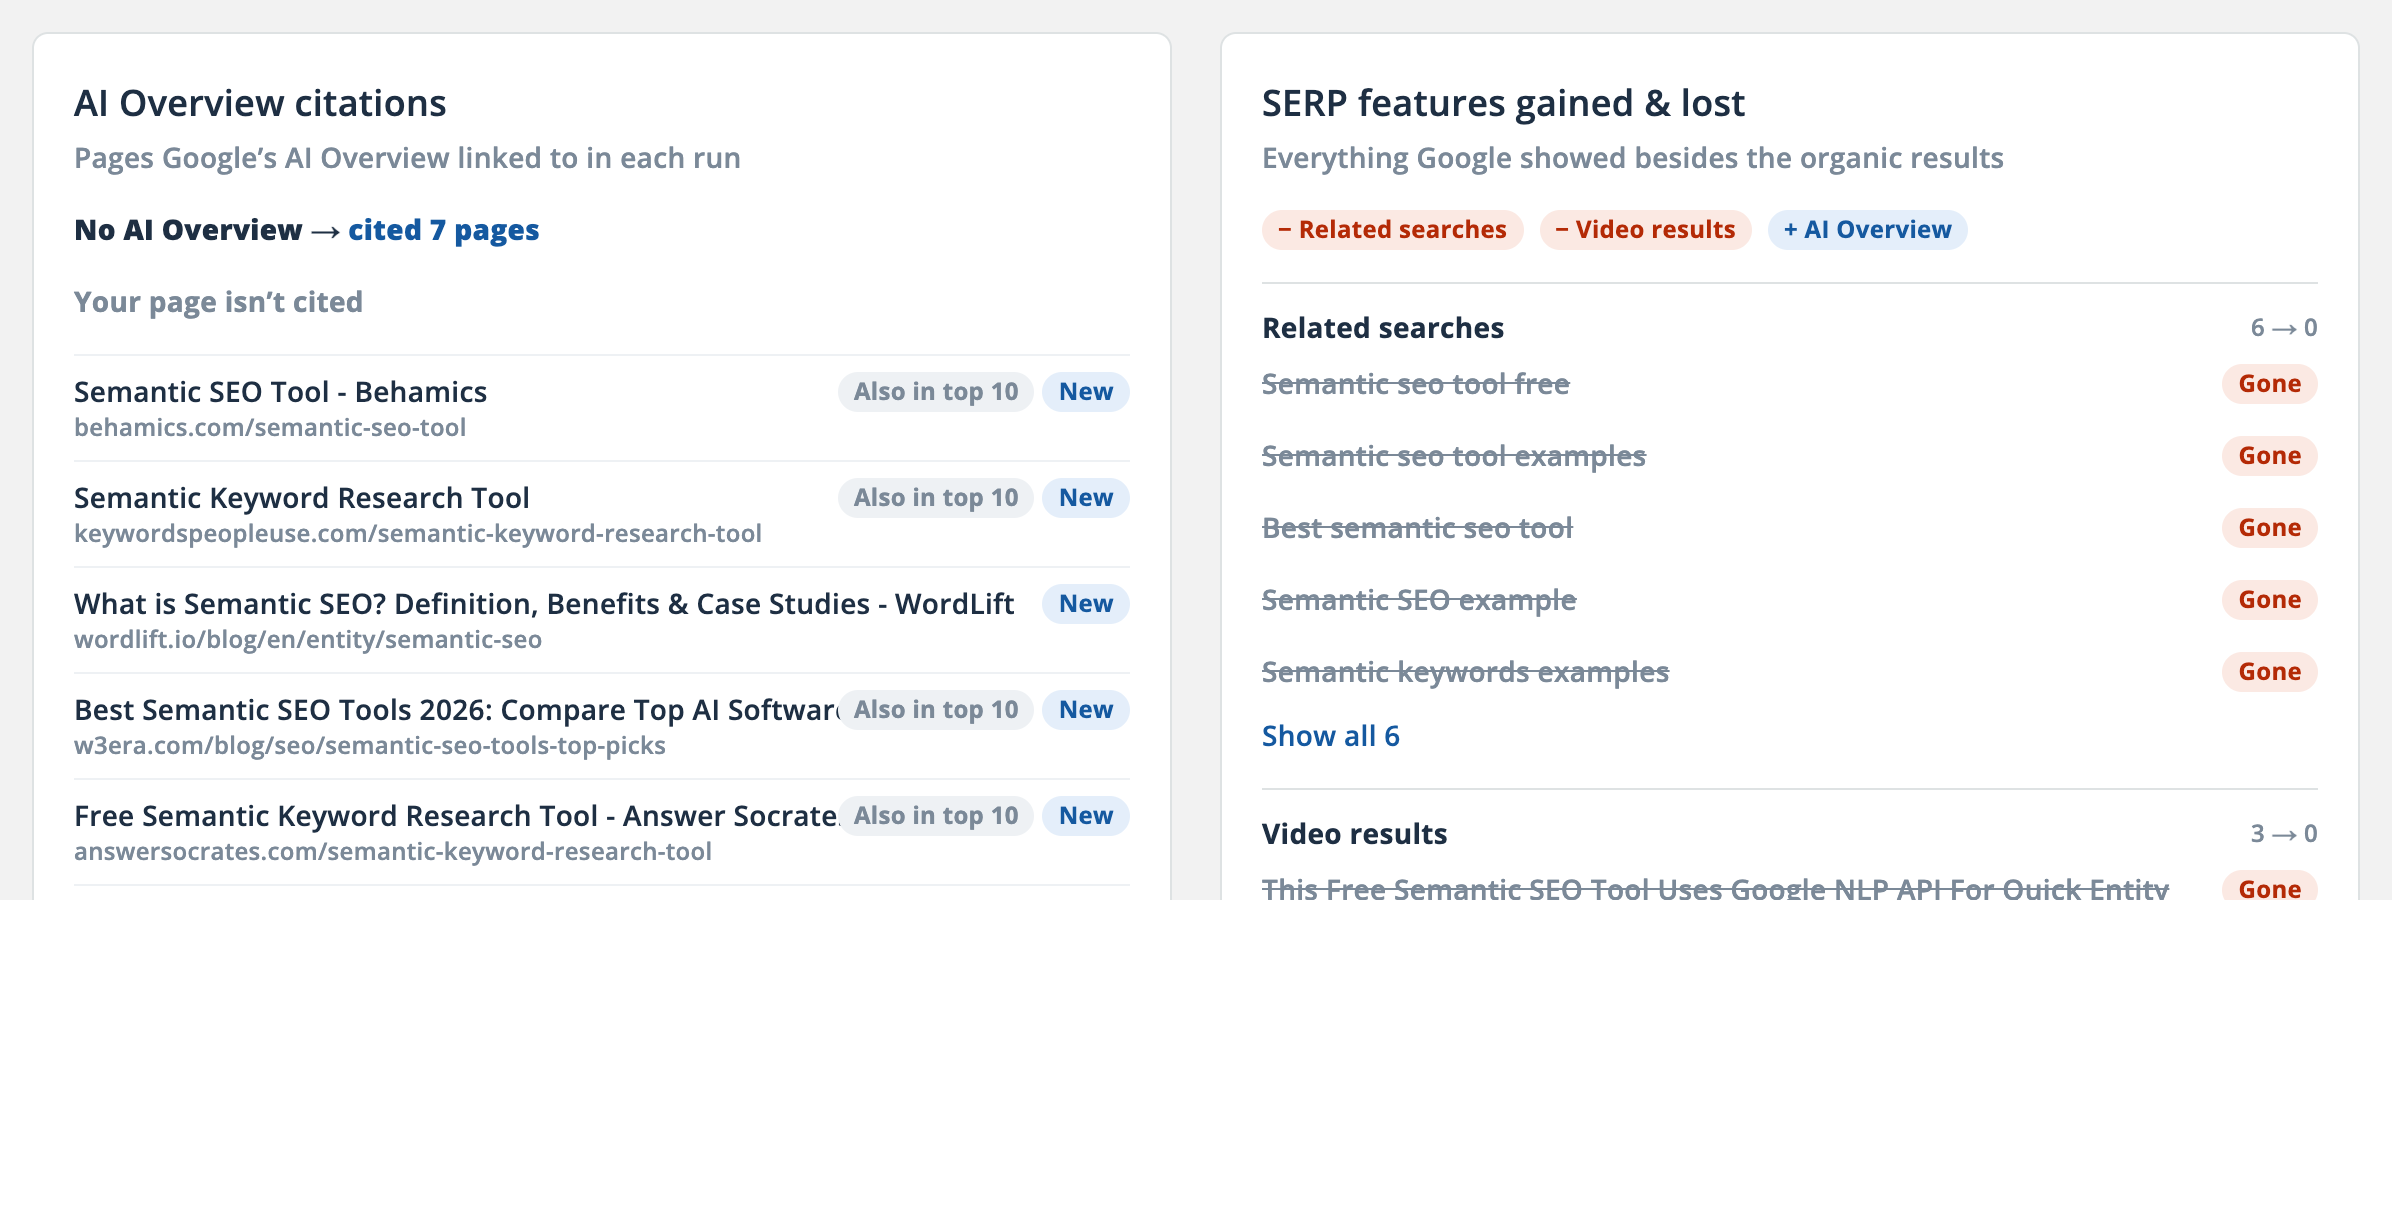Click 'Semantic seo tool examples' related search
The image size is (2392, 1216).
coord(1453,456)
